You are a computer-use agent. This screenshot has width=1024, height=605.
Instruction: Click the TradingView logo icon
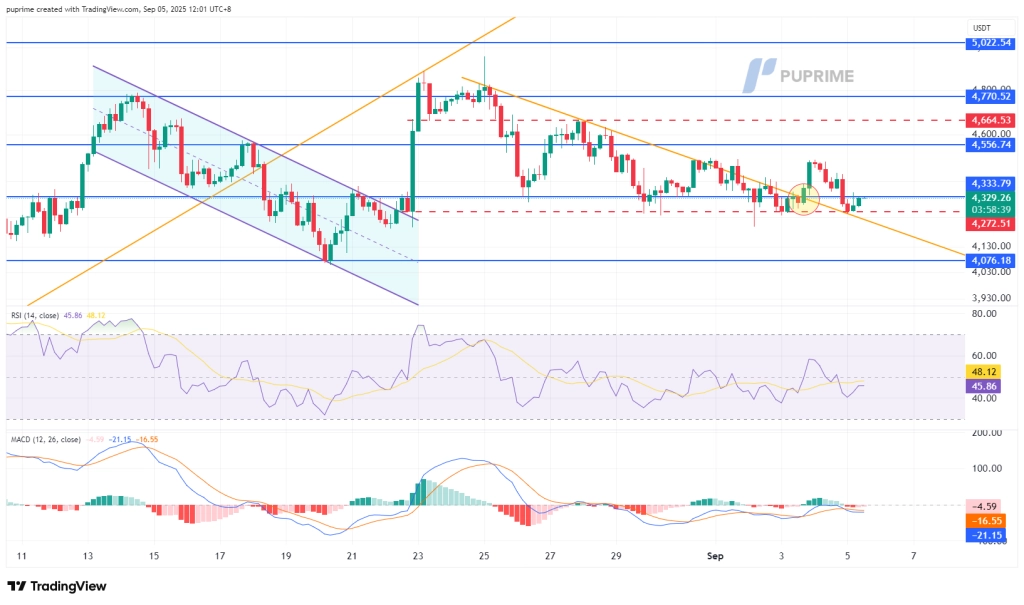coord(17,587)
